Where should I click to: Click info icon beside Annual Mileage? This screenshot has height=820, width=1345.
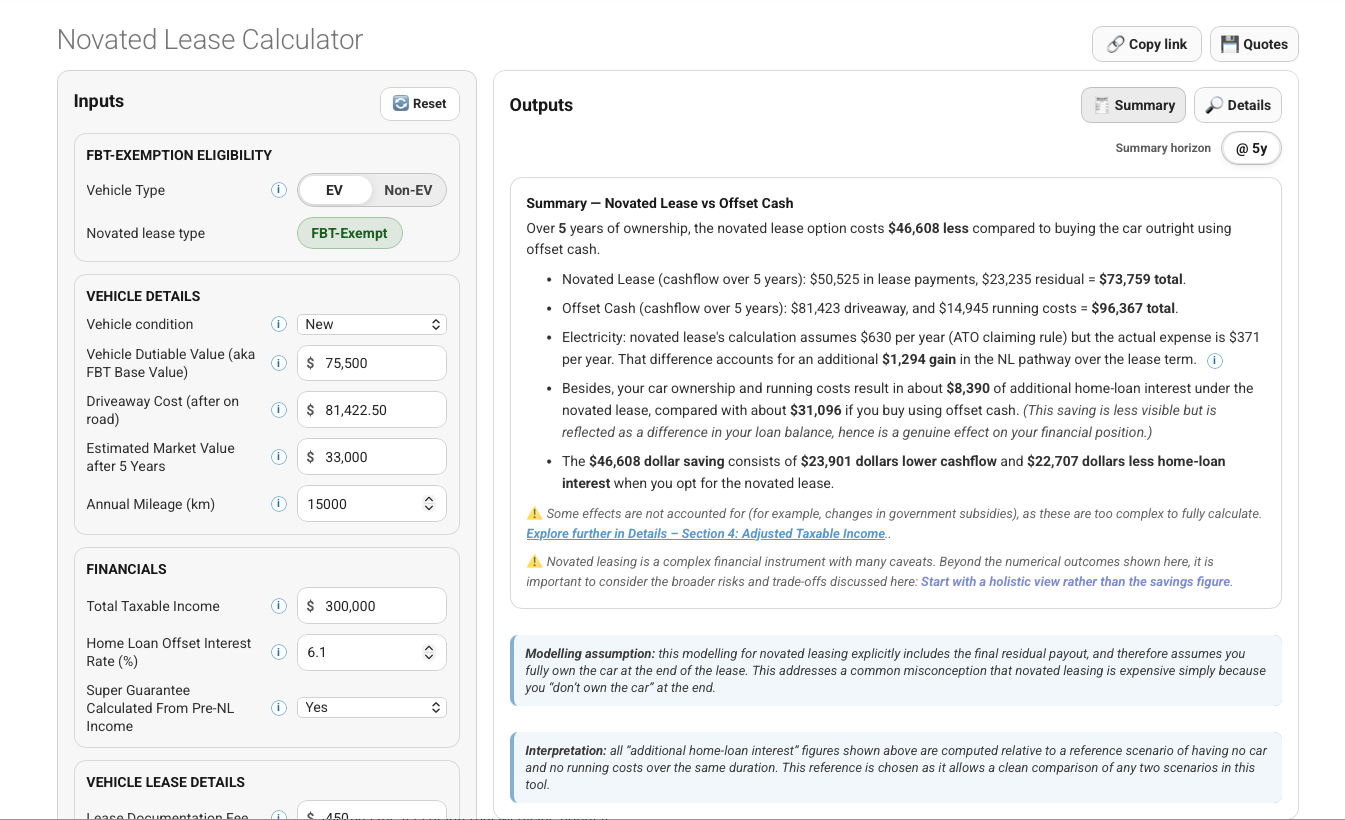click(279, 504)
